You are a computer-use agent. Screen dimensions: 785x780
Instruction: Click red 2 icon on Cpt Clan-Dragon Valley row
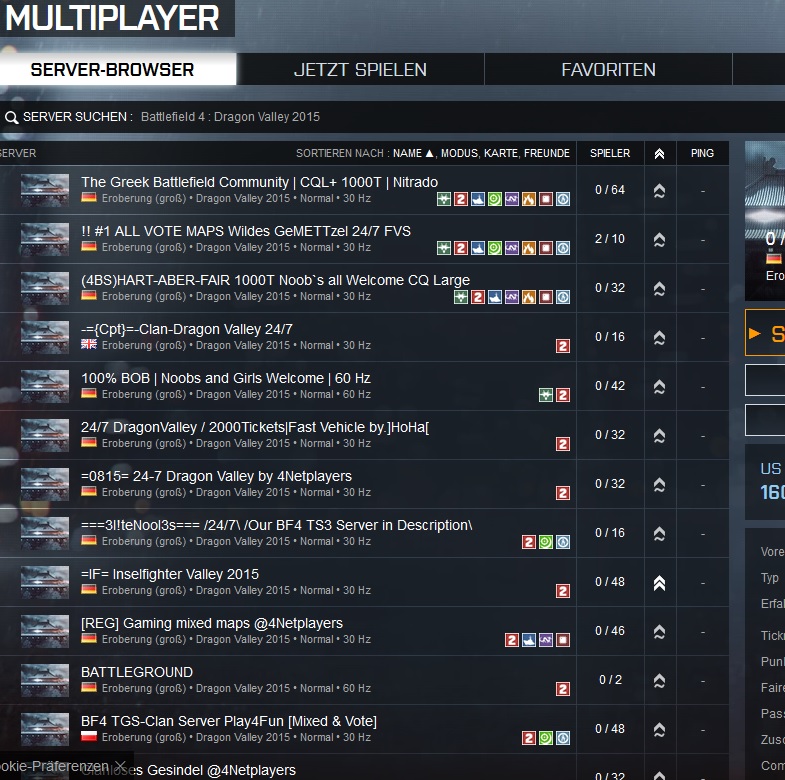pos(563,346)
